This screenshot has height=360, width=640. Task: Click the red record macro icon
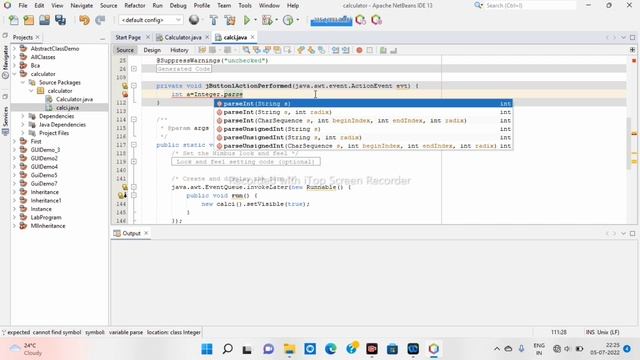(359, 50)
